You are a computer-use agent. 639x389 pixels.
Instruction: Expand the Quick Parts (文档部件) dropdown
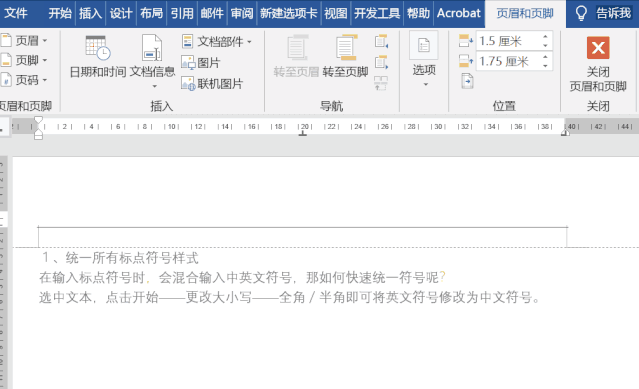[x=217, y=41]
